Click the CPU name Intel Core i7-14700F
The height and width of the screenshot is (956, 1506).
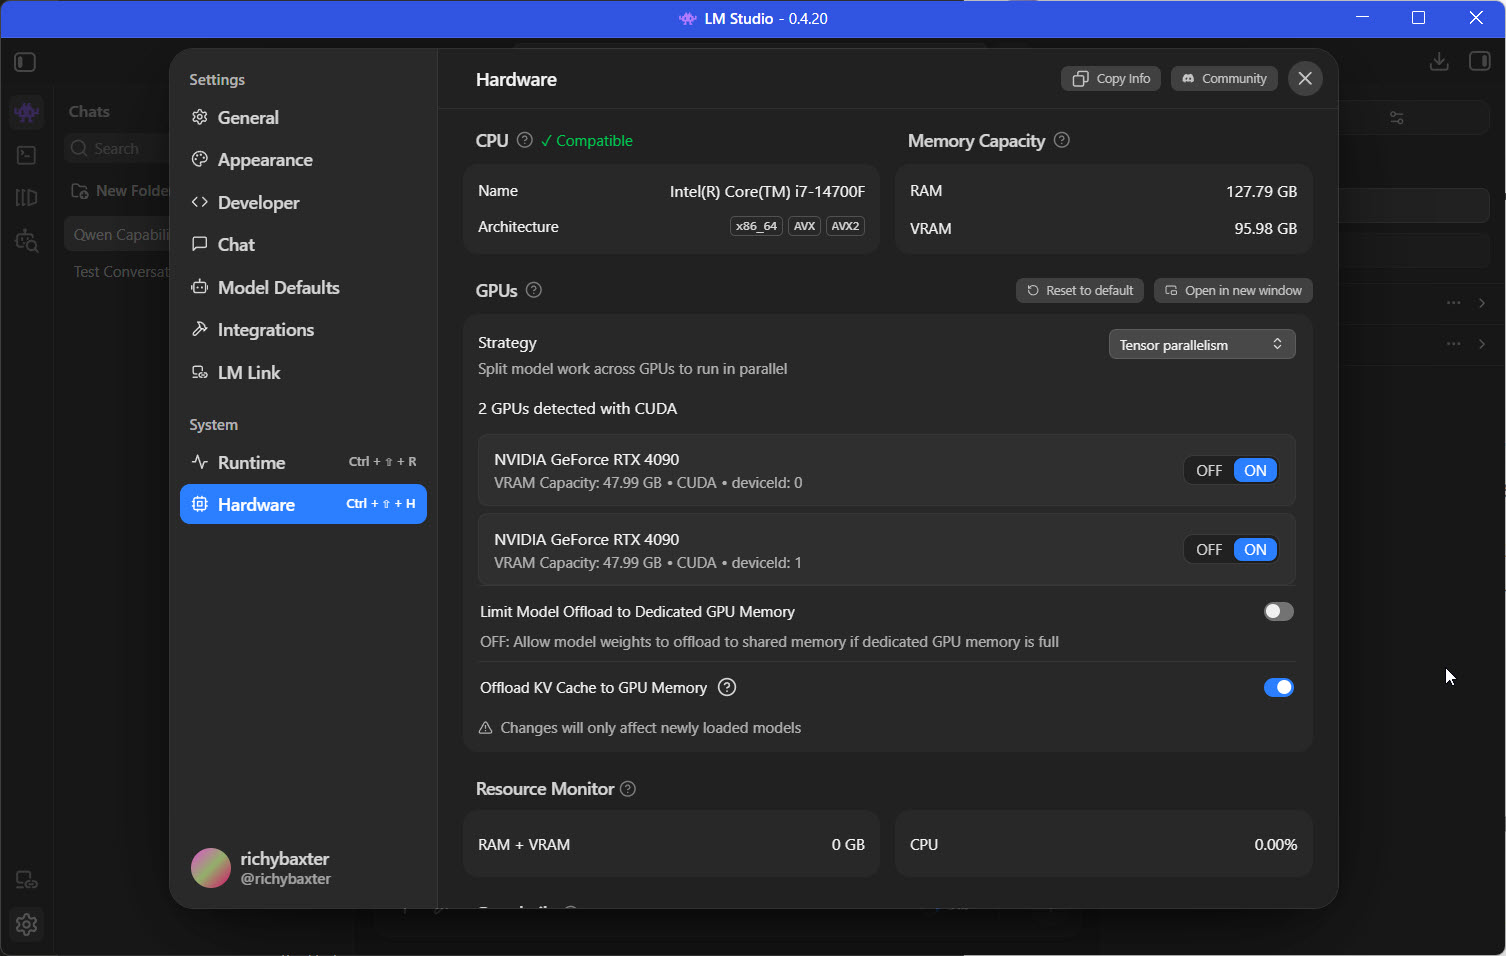click(767, 191)
